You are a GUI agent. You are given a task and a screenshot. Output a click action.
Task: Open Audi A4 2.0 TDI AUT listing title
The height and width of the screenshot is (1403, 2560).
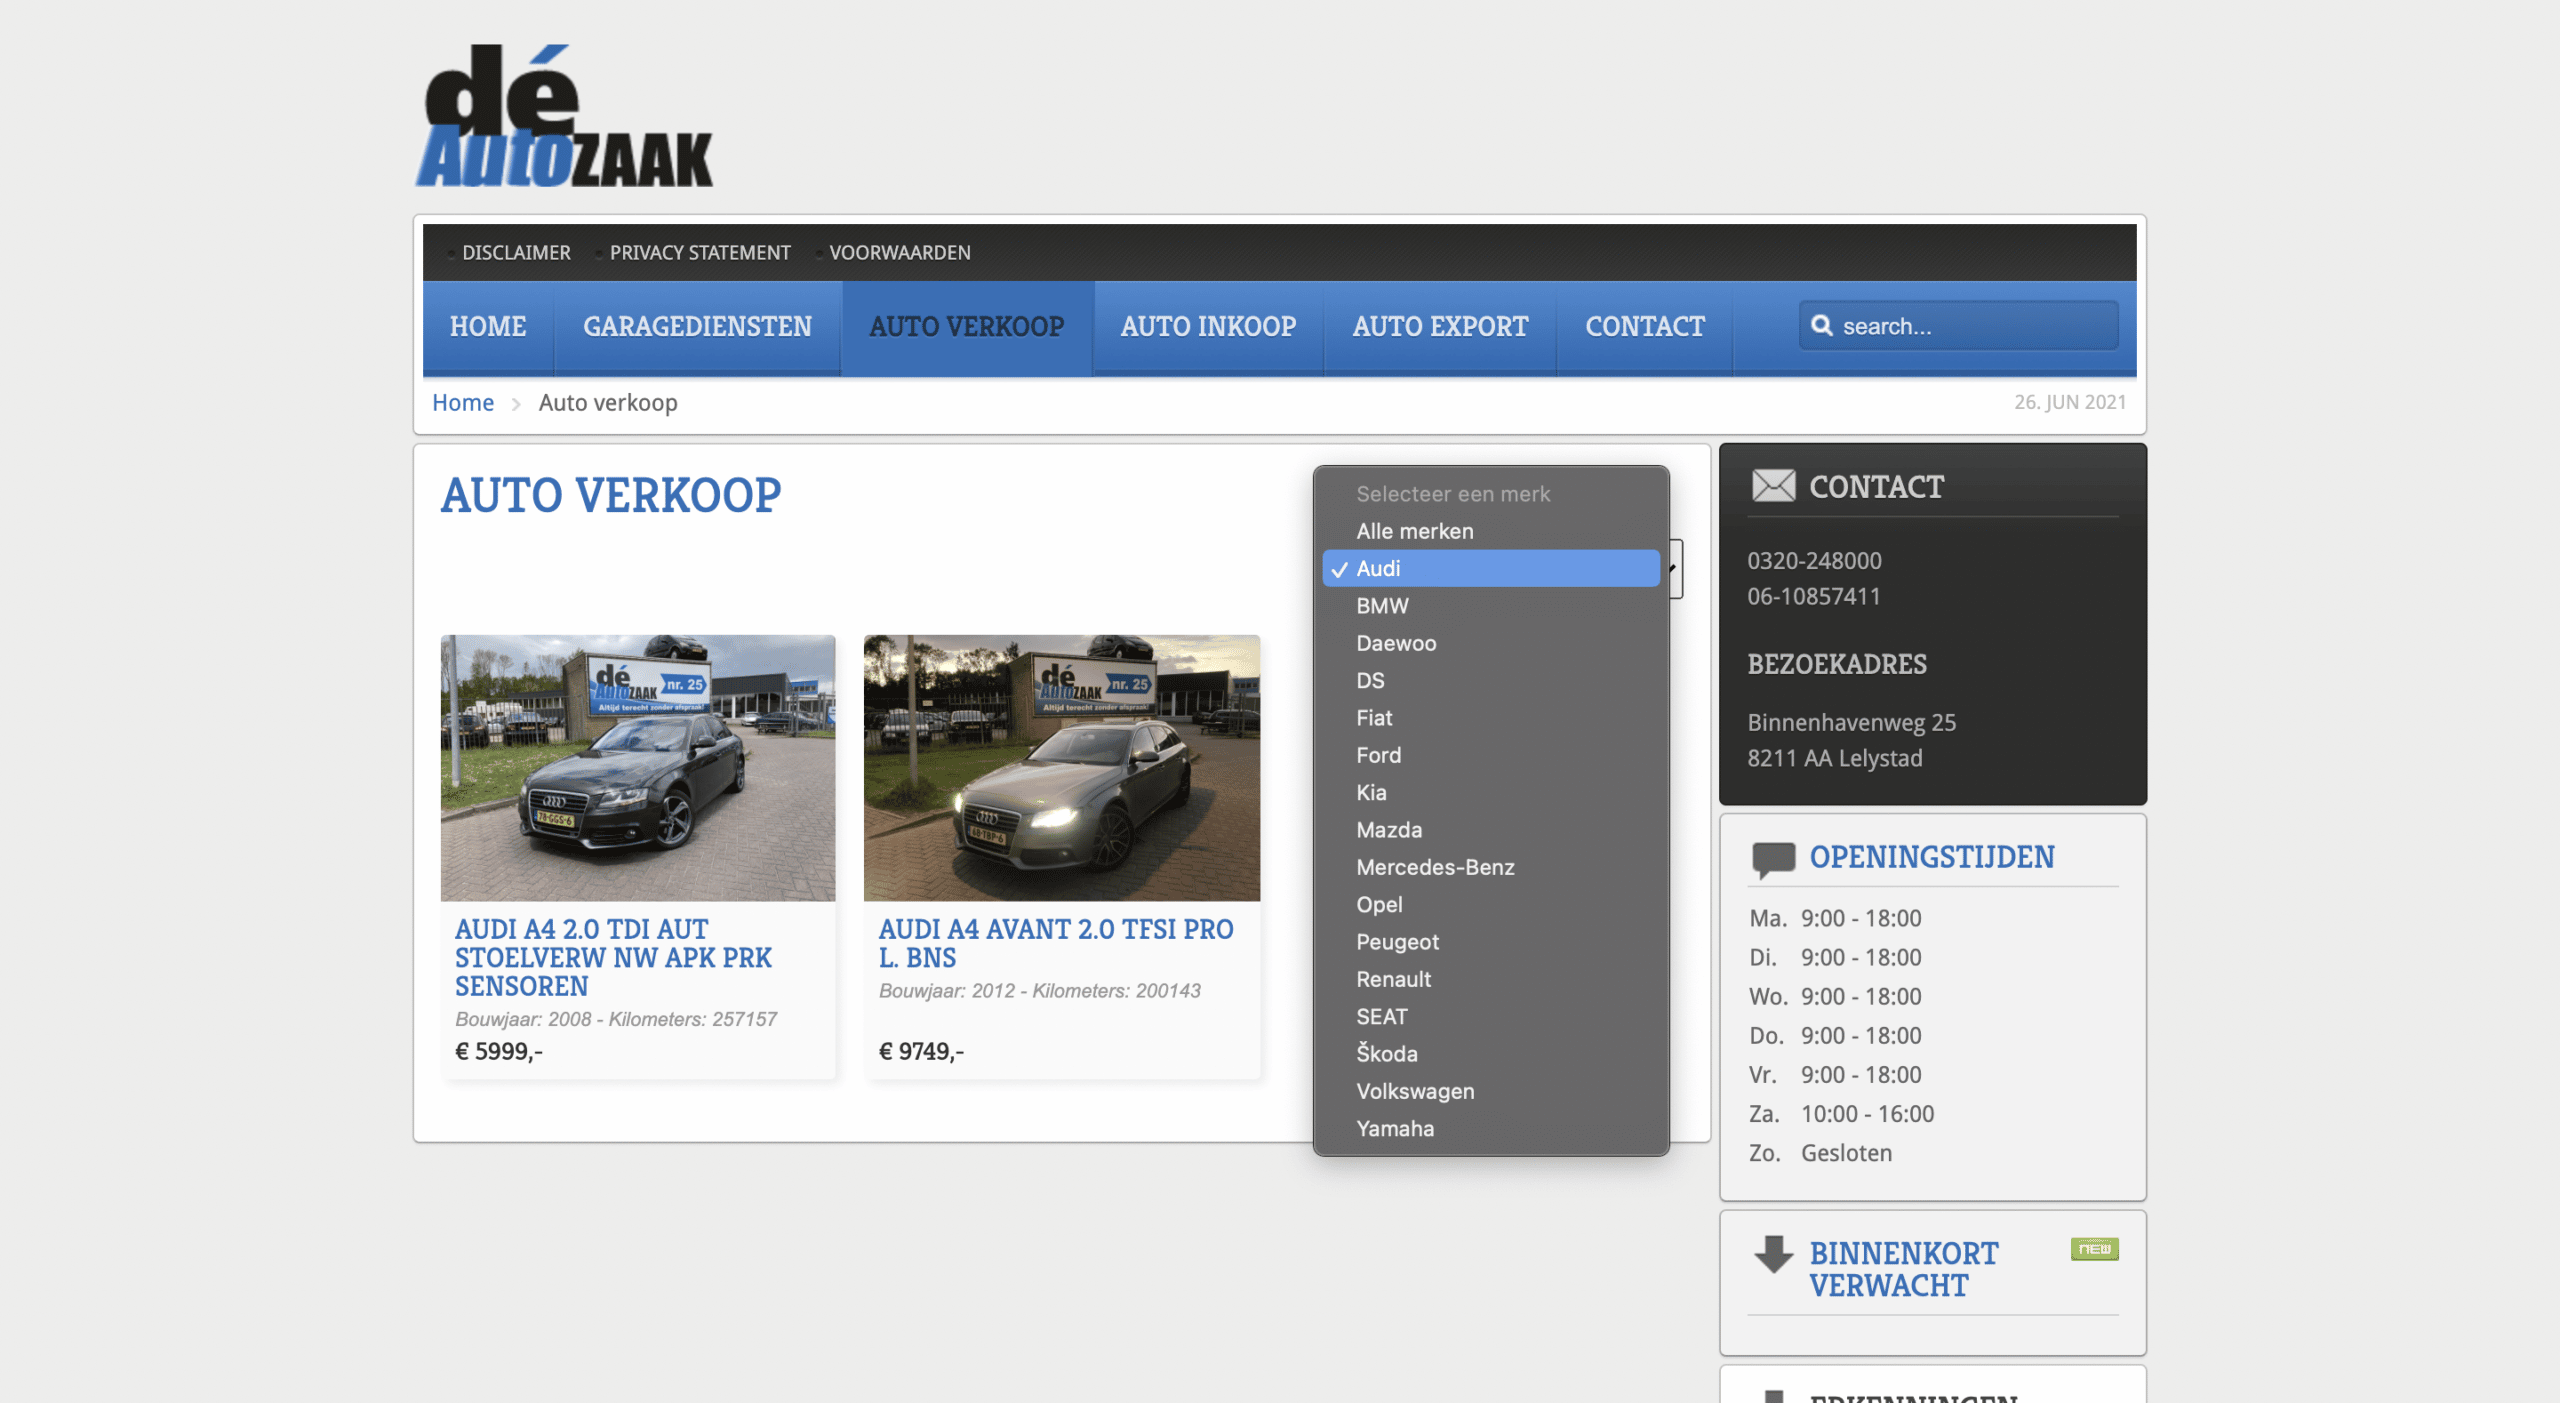pyautogui.click(x=613, y=957)
